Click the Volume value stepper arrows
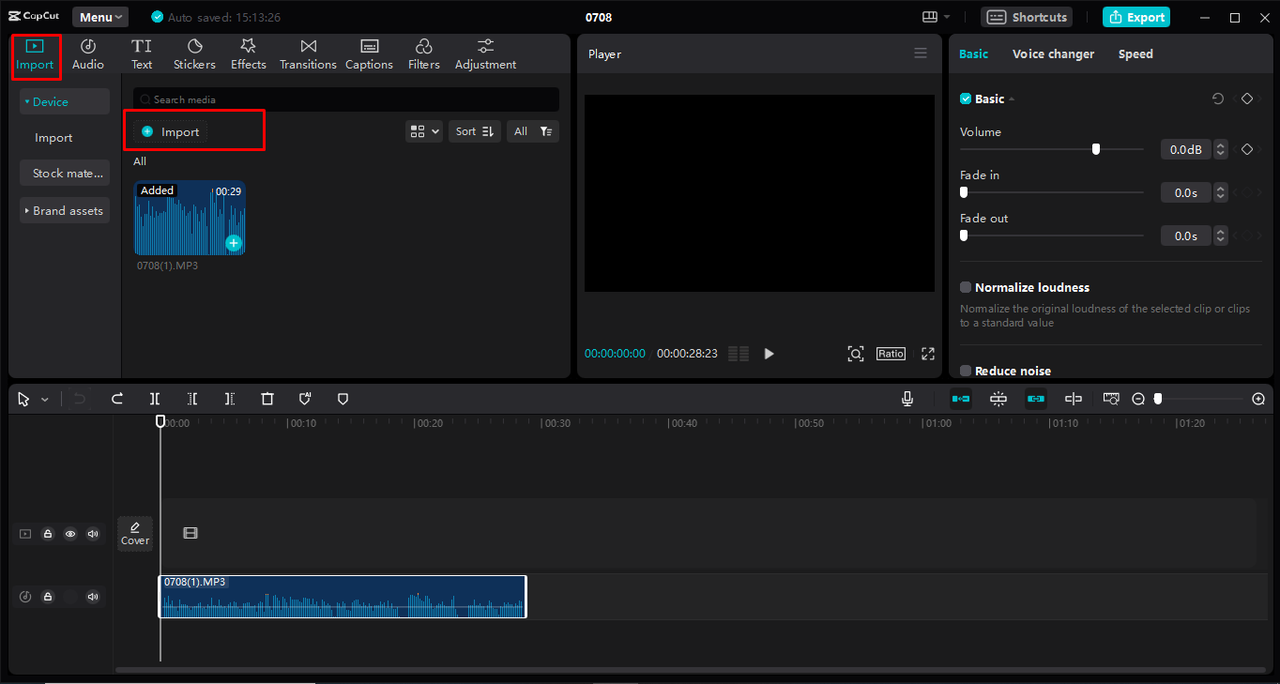Viewport: 1280px width, 684px height. [1220, 150]
